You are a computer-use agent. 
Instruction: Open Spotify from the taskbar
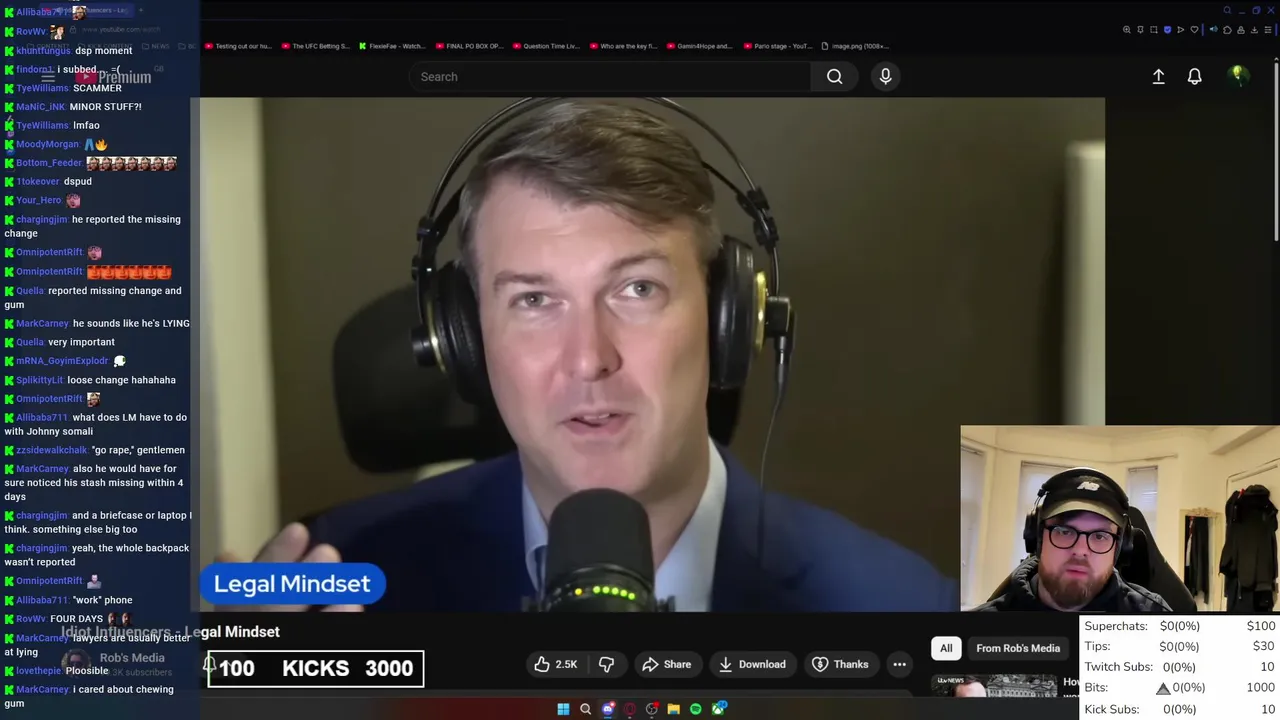[696, 709]
